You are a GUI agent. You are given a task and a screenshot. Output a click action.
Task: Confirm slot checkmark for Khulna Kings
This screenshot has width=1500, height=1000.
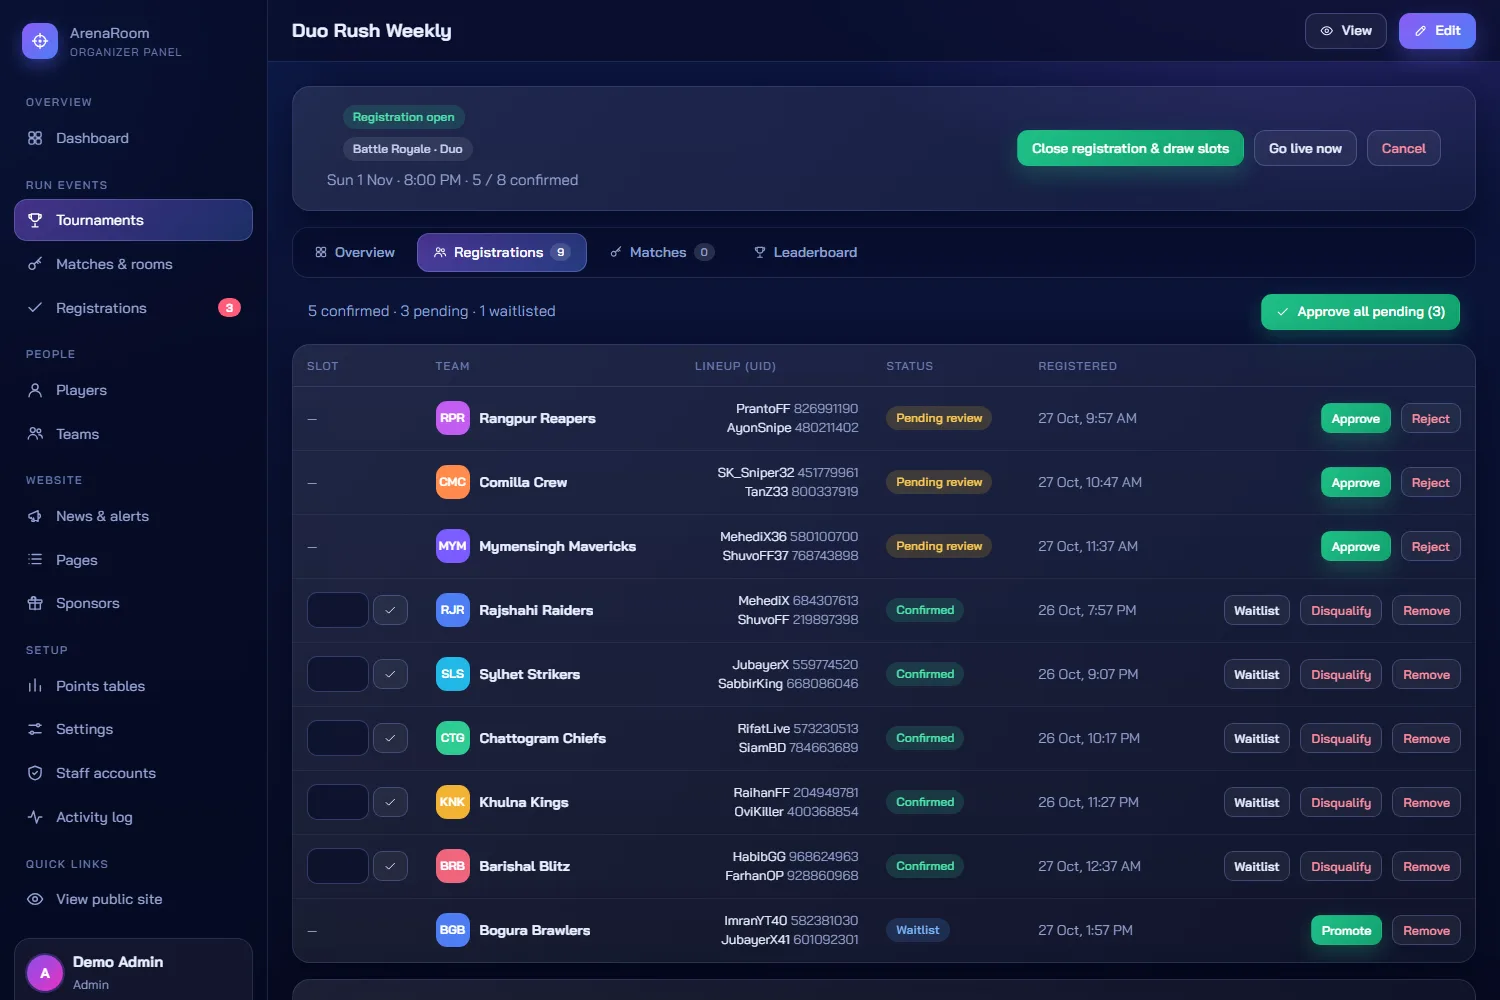coord(390,802)
